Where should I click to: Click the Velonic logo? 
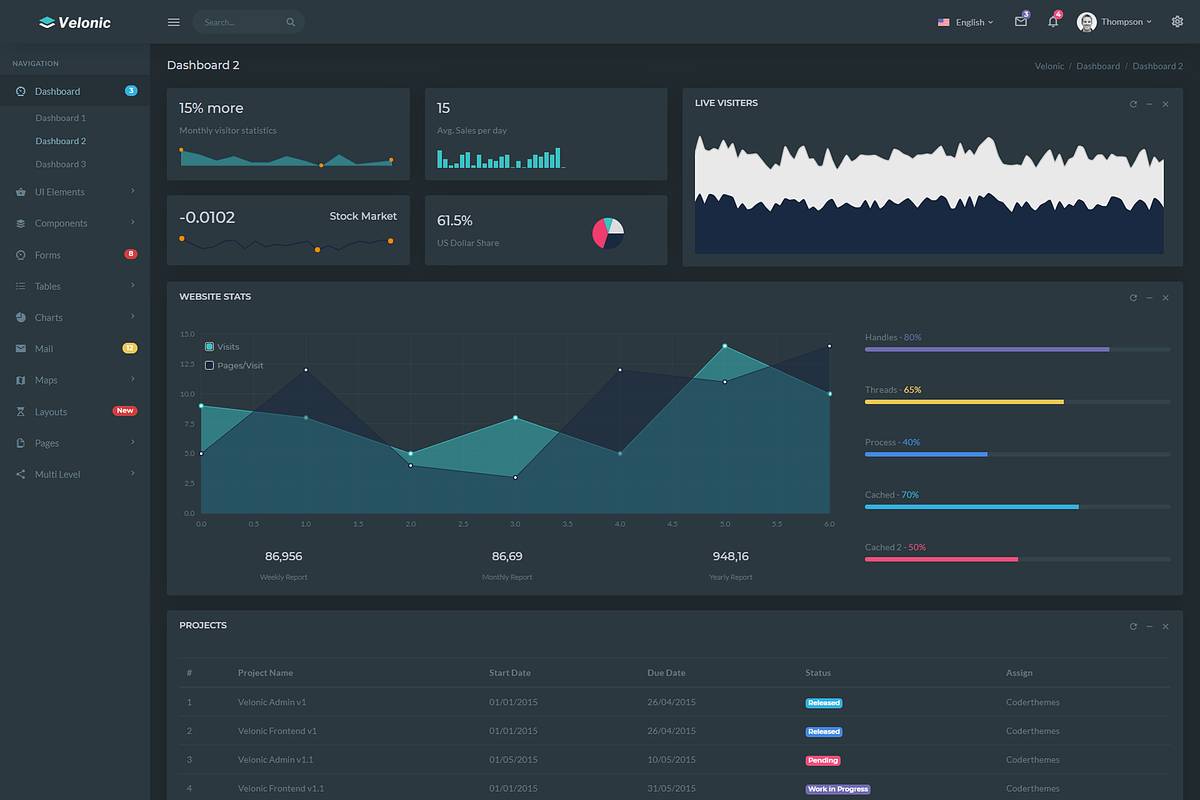pos(75,22)
